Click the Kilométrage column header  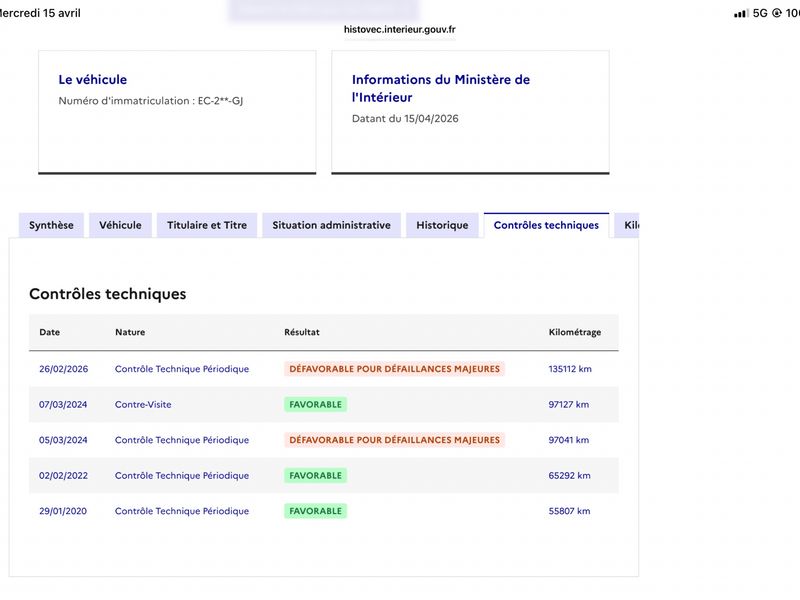coord(574,332)
